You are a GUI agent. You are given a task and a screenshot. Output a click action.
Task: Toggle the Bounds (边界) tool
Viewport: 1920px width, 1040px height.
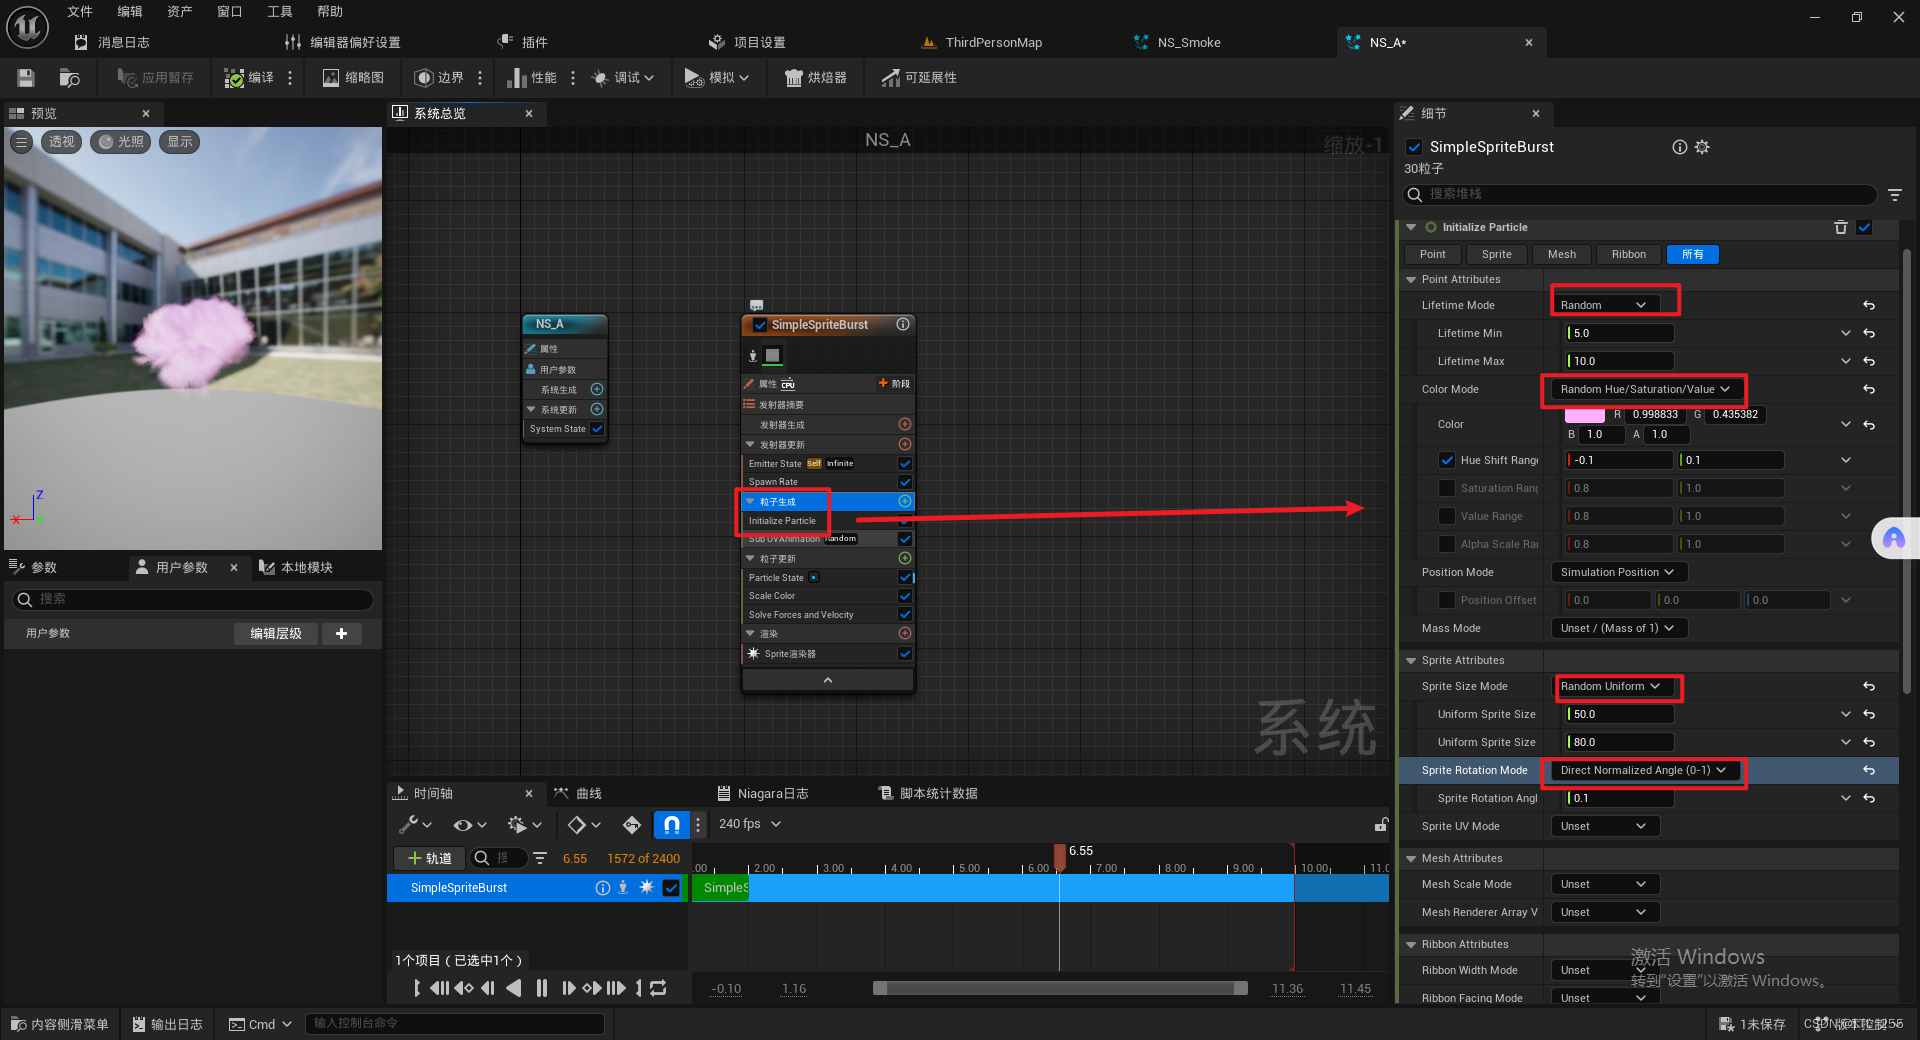tap(439, 78)
